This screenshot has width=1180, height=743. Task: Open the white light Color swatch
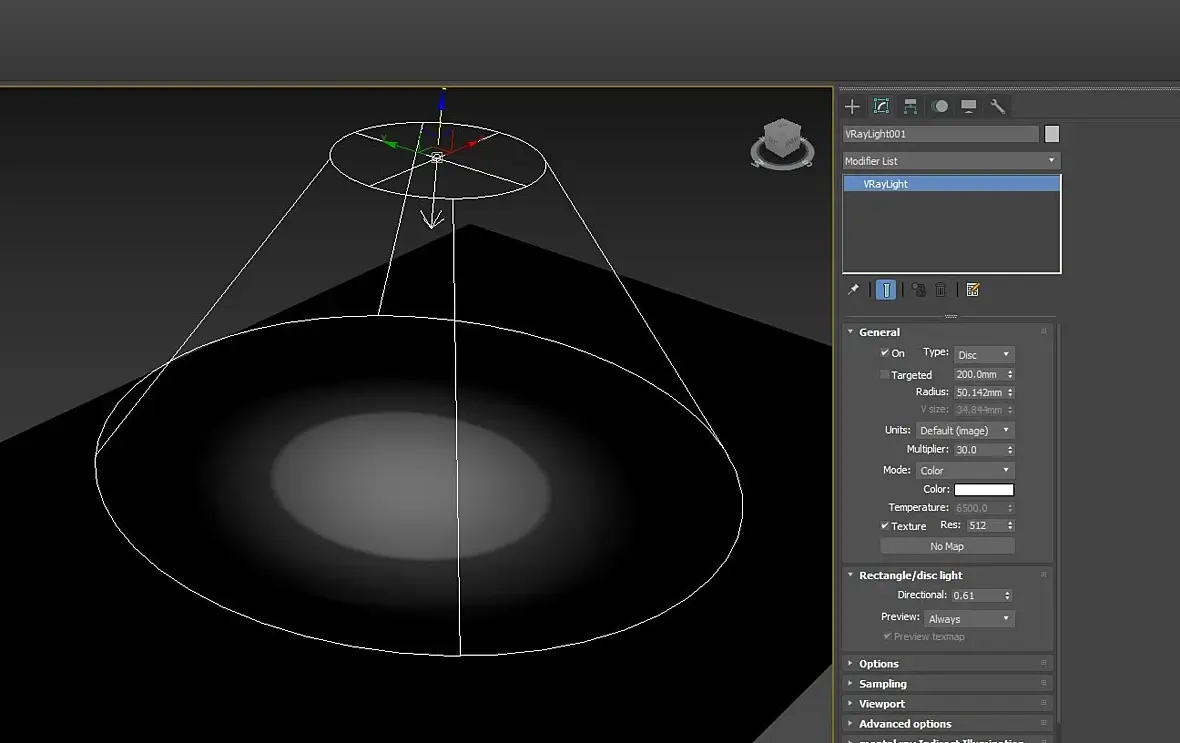click(984, 490)
